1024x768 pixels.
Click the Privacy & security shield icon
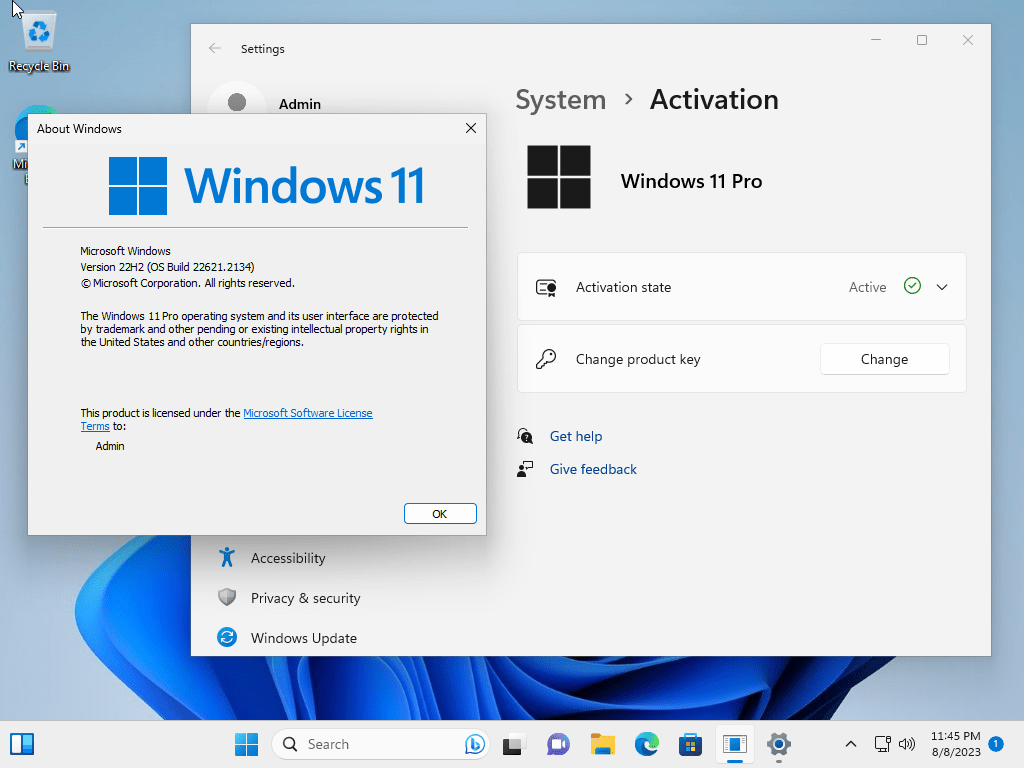[227, 598]
